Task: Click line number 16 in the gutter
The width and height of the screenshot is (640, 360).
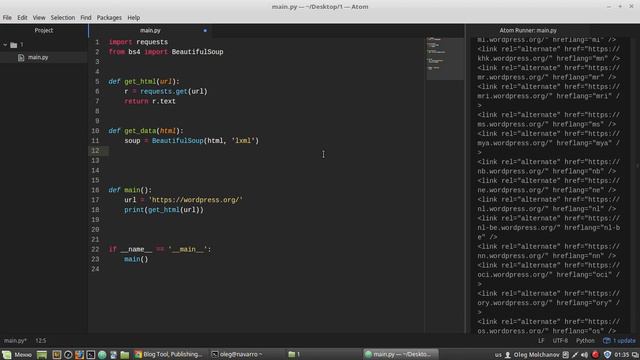Action: pos(95,190)
